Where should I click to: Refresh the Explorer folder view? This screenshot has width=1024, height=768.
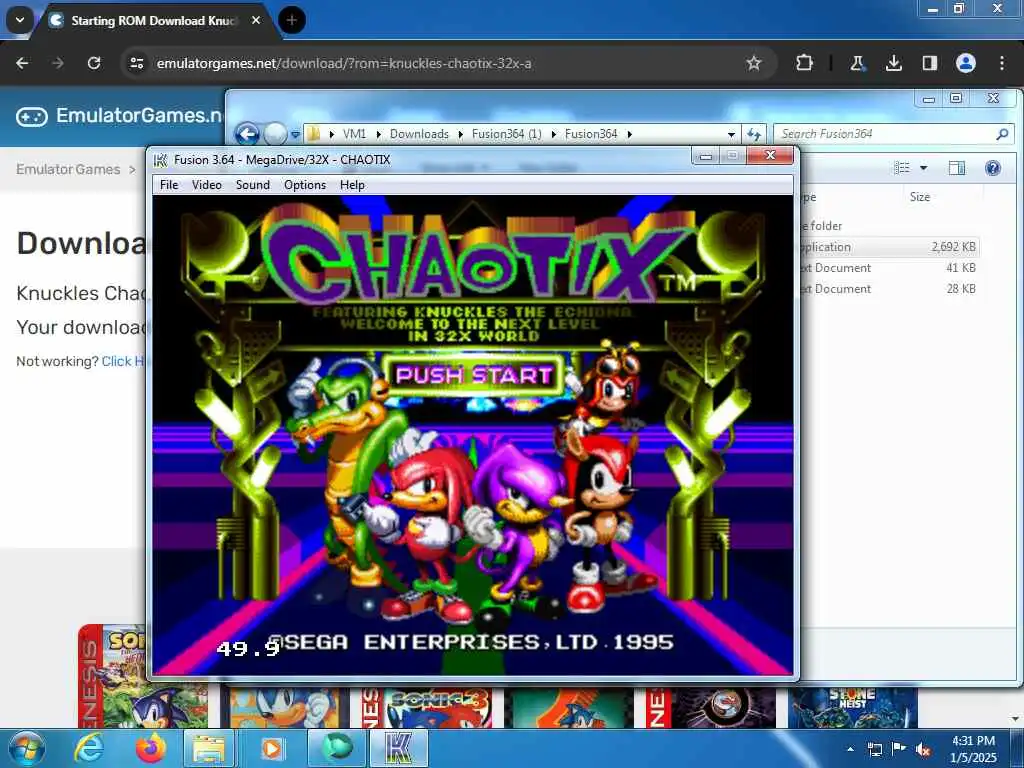click(754, 134)
